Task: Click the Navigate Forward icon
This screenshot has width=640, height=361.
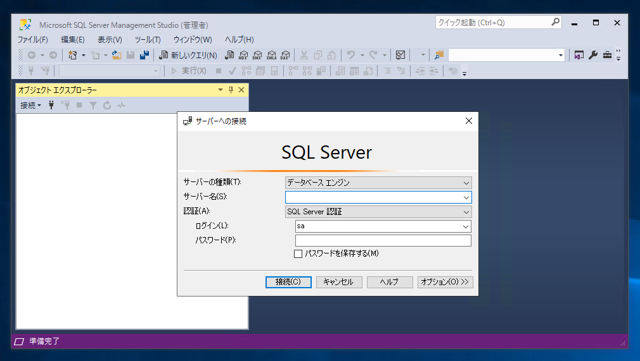Action: (x=53, y=55)
